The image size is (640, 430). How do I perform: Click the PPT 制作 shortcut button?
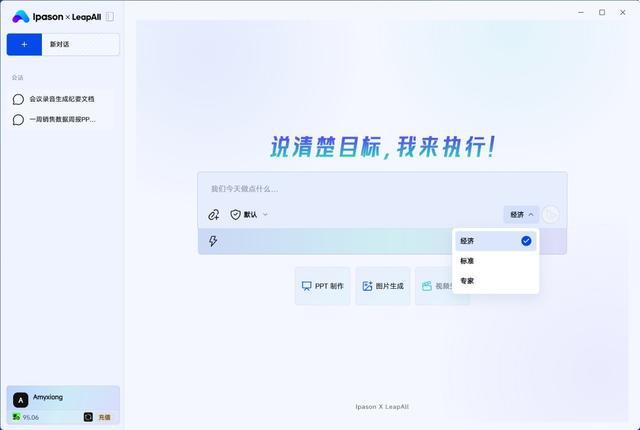tap(322, 286)
